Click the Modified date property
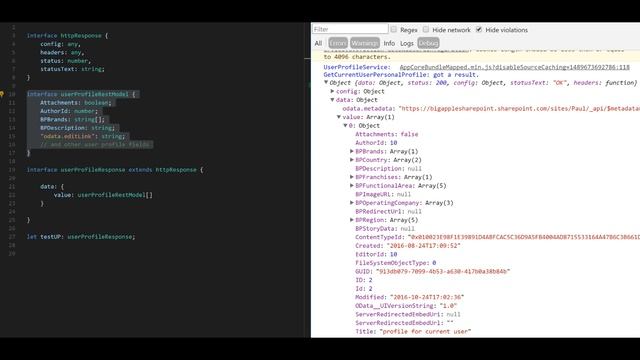This screenshot has height=360, width=640. 409,297
